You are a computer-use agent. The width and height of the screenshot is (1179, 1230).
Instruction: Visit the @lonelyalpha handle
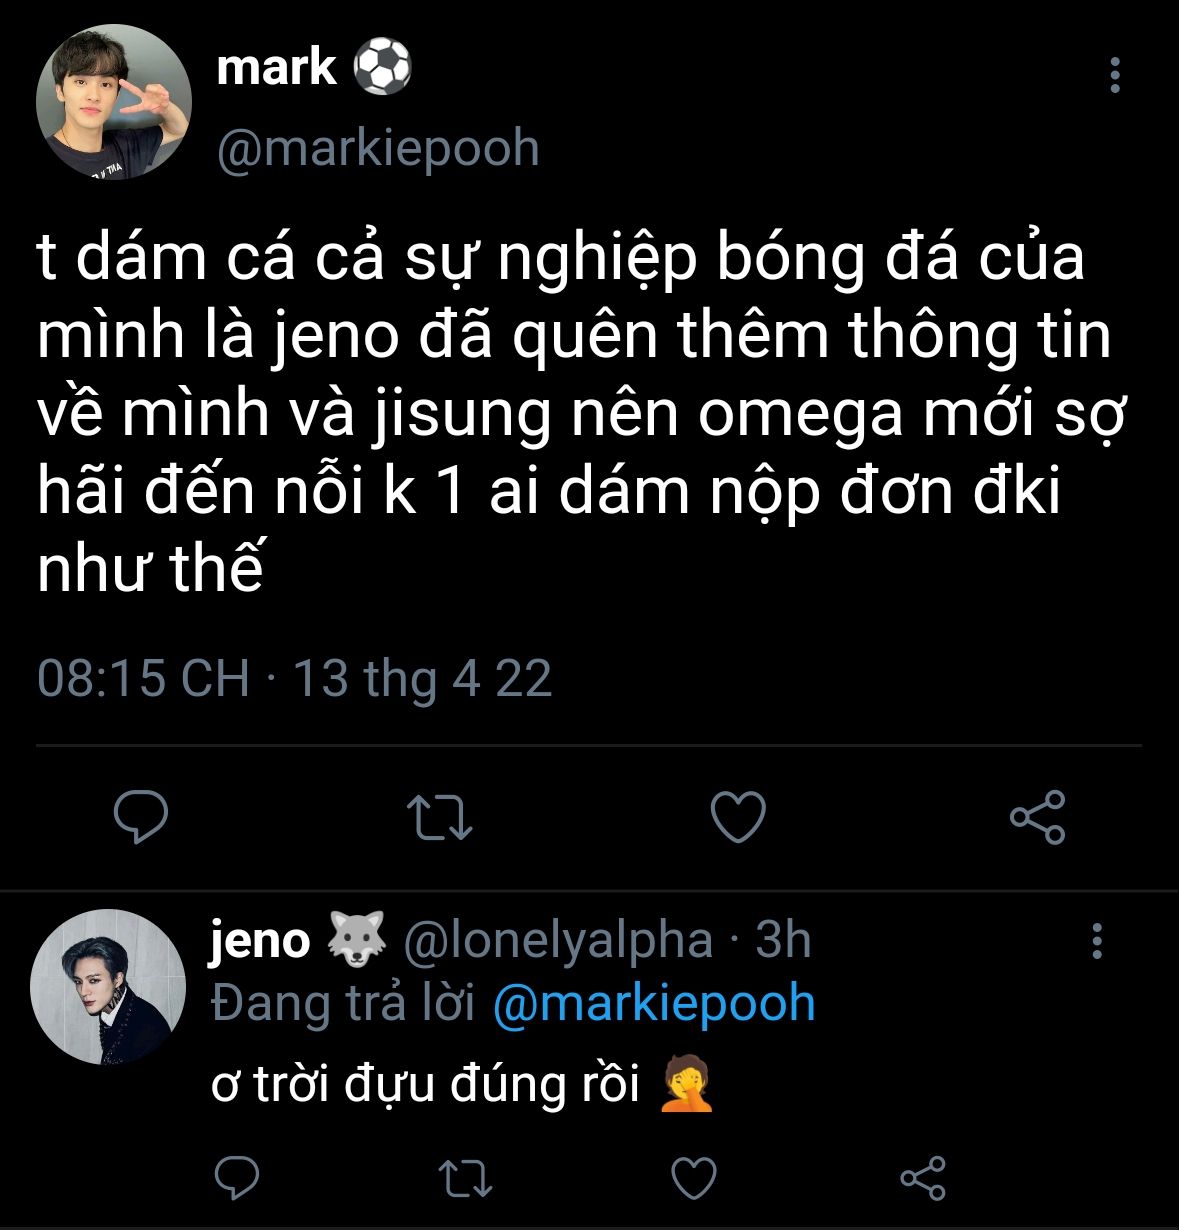point(558,941)
